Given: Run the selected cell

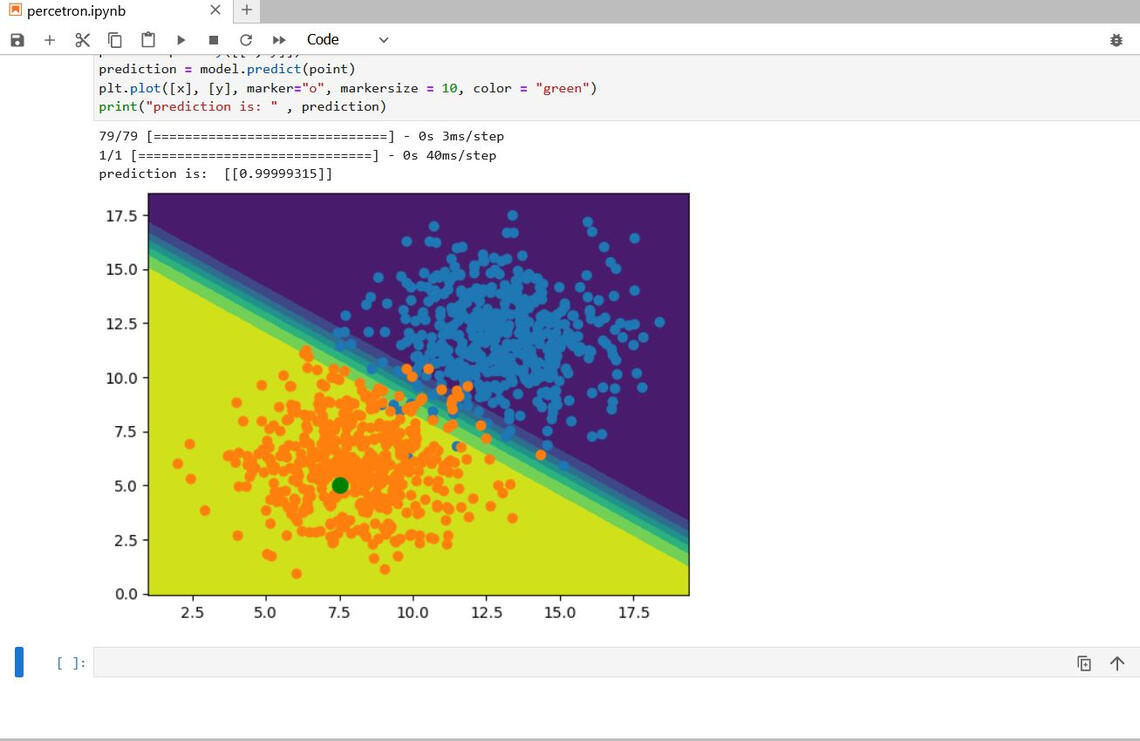Looking at the screenshot, I should click(180, 39).
